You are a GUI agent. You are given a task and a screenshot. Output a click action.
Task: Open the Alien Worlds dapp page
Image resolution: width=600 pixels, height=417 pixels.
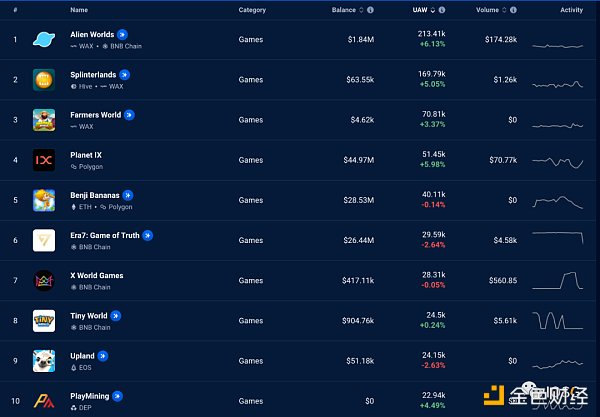(x=92, y=34)
